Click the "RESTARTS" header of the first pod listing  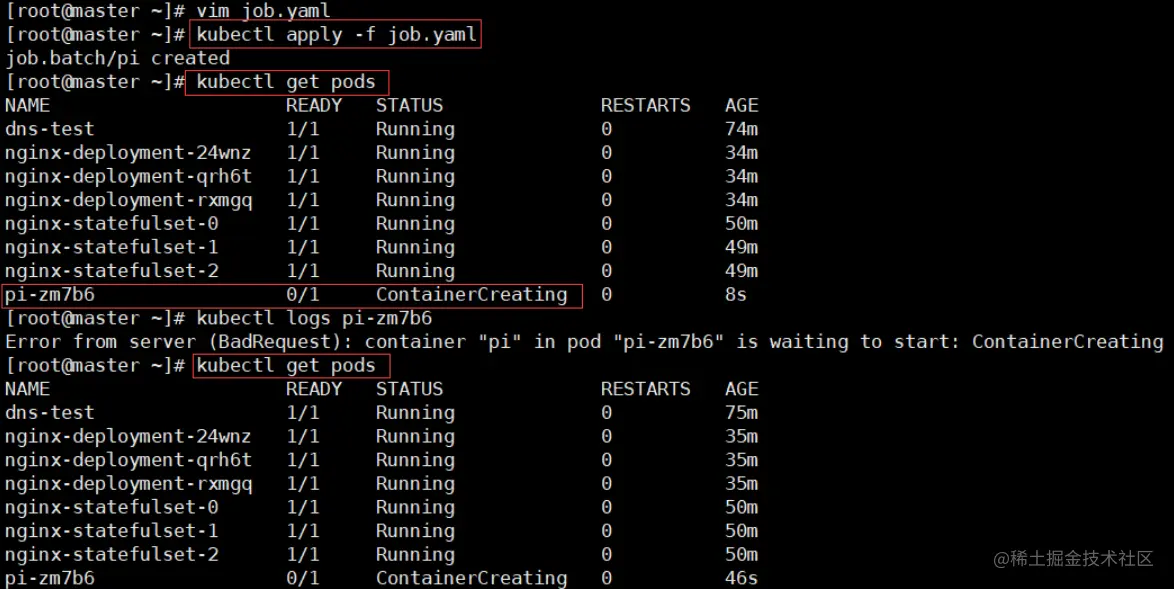[x=645, y=106]
